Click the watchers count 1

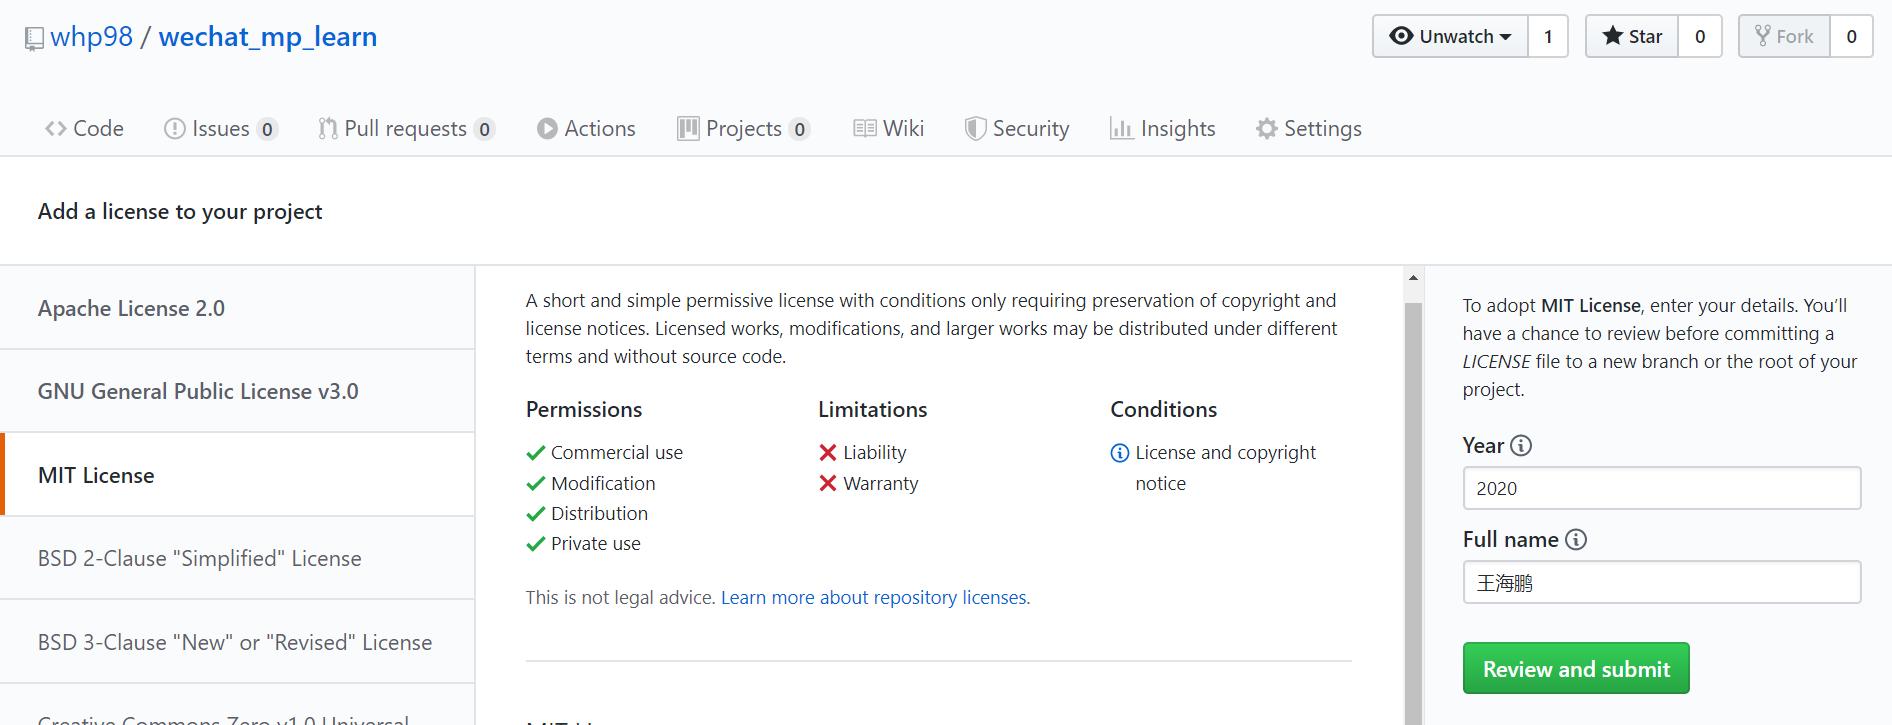[1548, 36]
